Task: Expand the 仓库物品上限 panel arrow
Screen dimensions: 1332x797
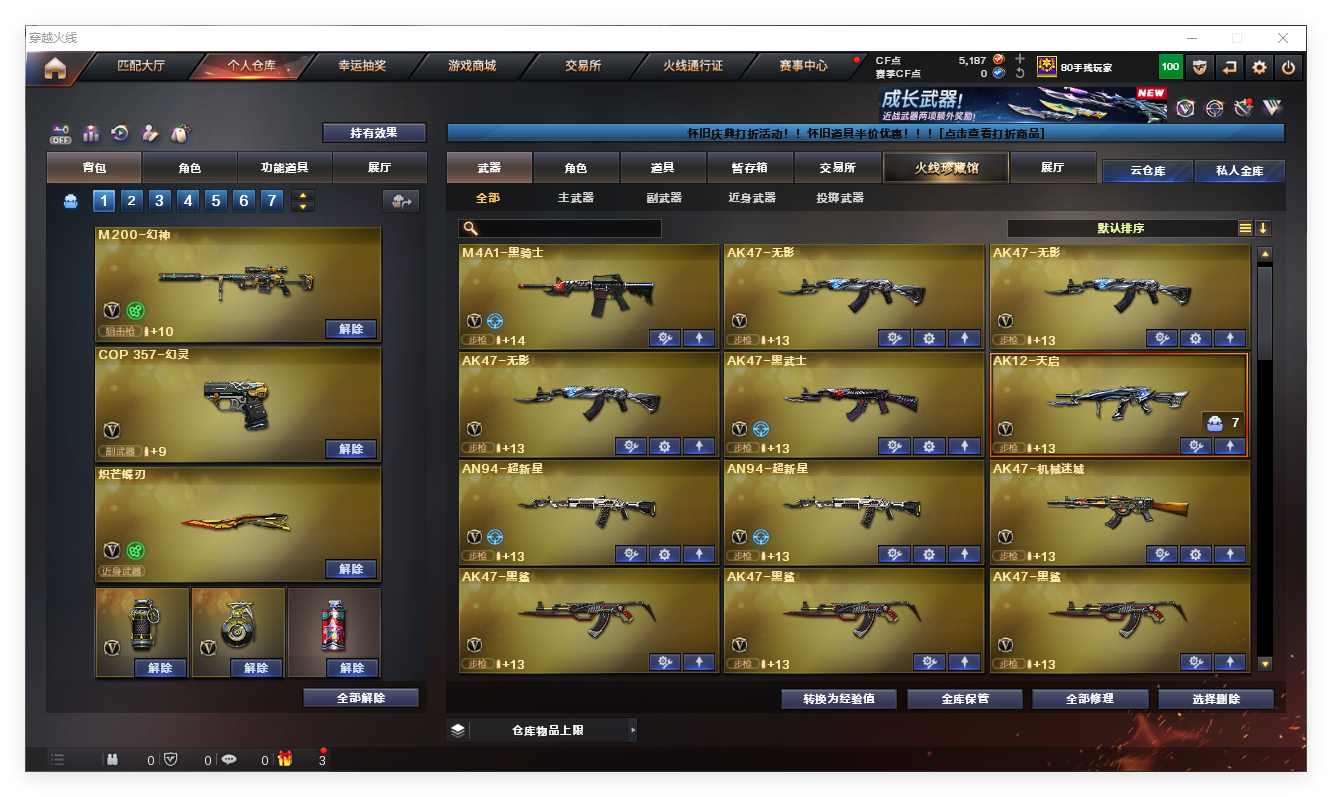Action: coord(632,730)
